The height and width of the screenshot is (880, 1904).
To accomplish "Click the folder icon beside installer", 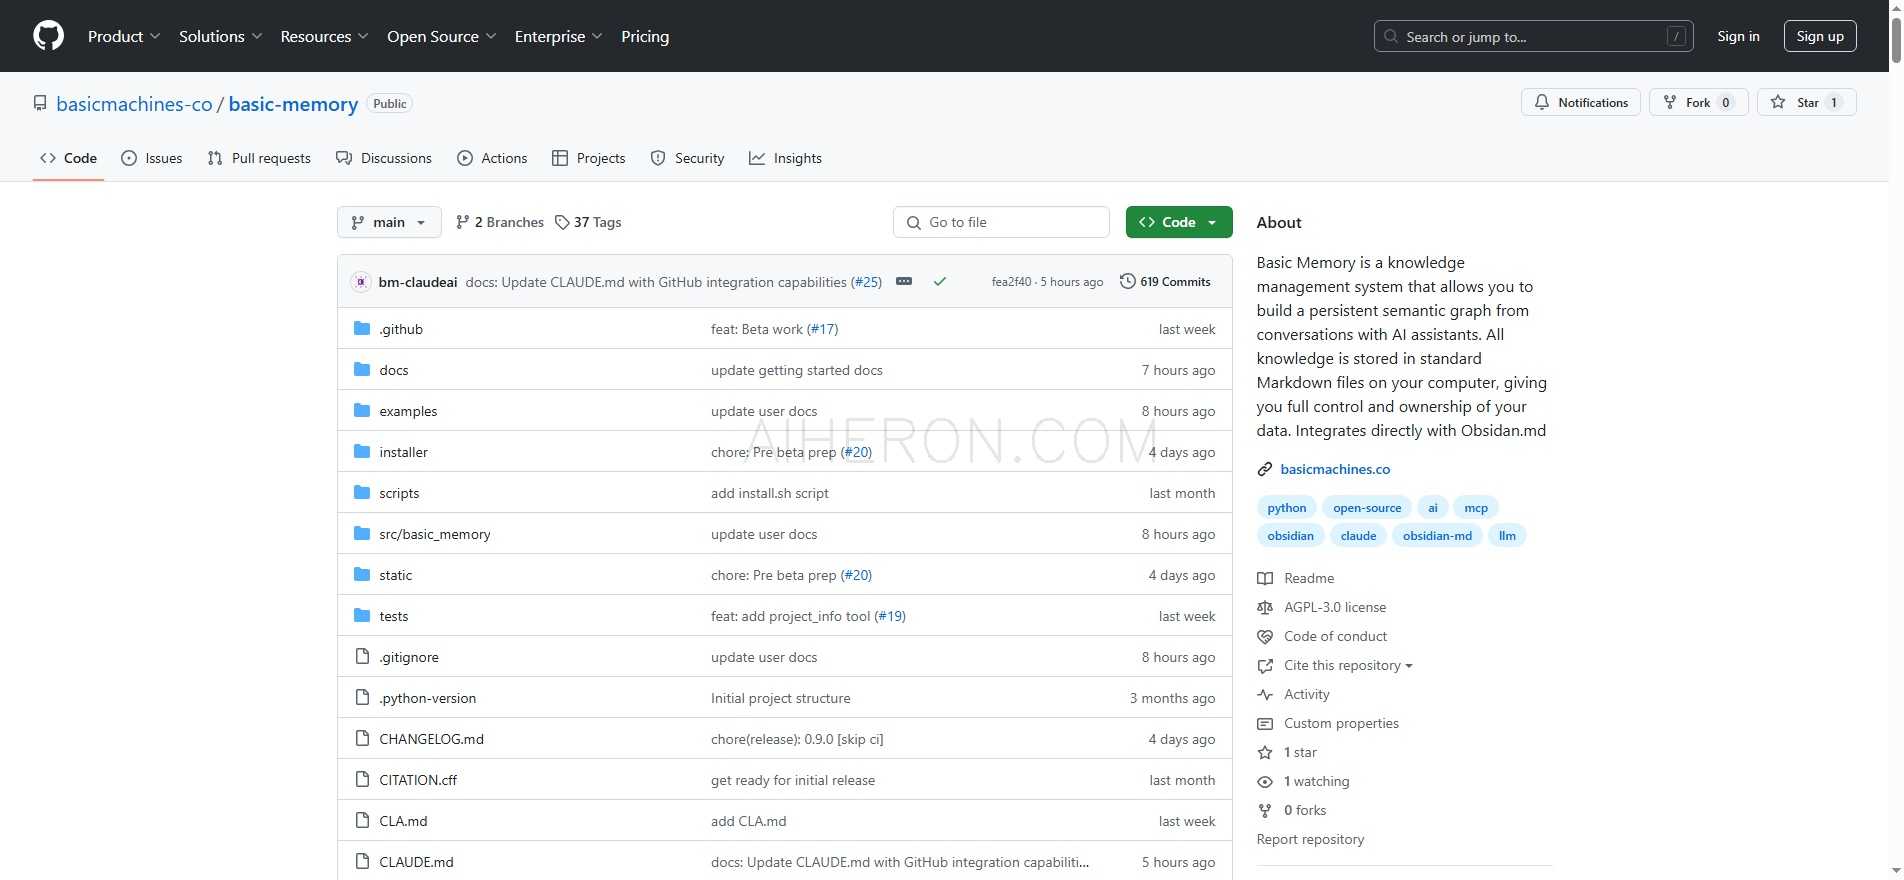I will point(362,452).
